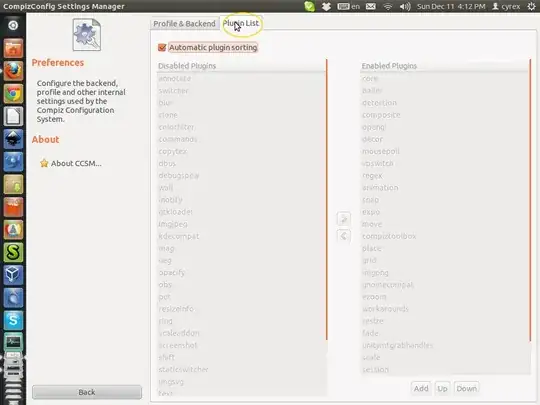Viewport: 540px width, 405px height.
Task: Open About CCSM... link
Action: (x=76, y=163)
